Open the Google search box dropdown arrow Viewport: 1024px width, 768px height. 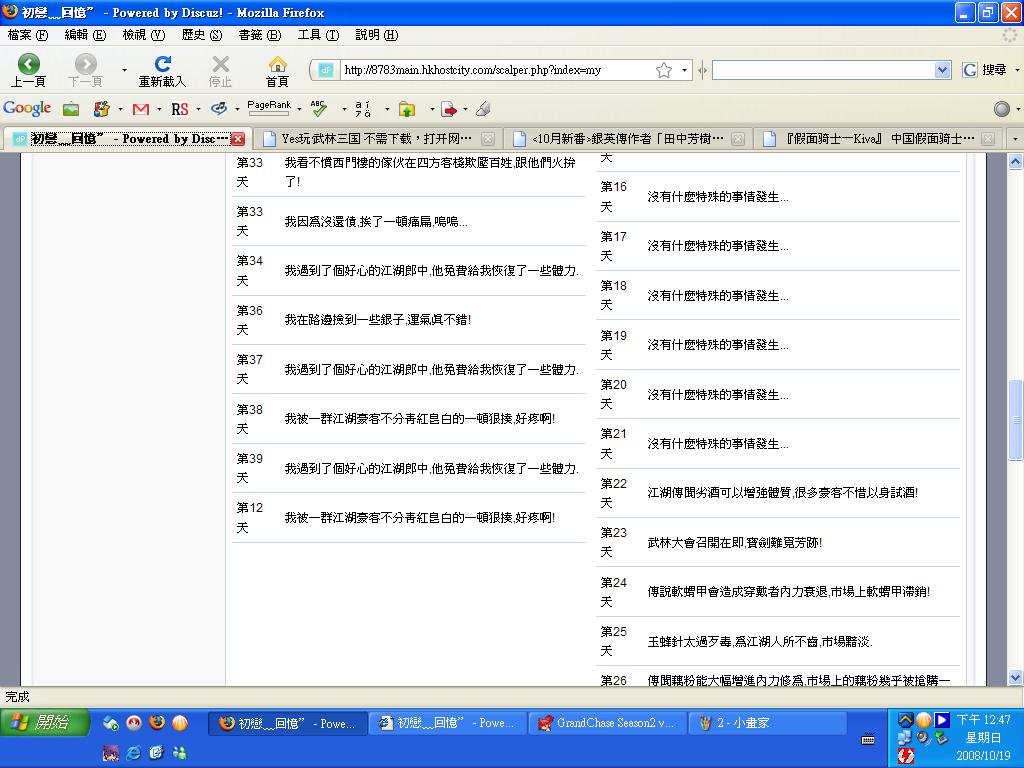coord(942,70)
